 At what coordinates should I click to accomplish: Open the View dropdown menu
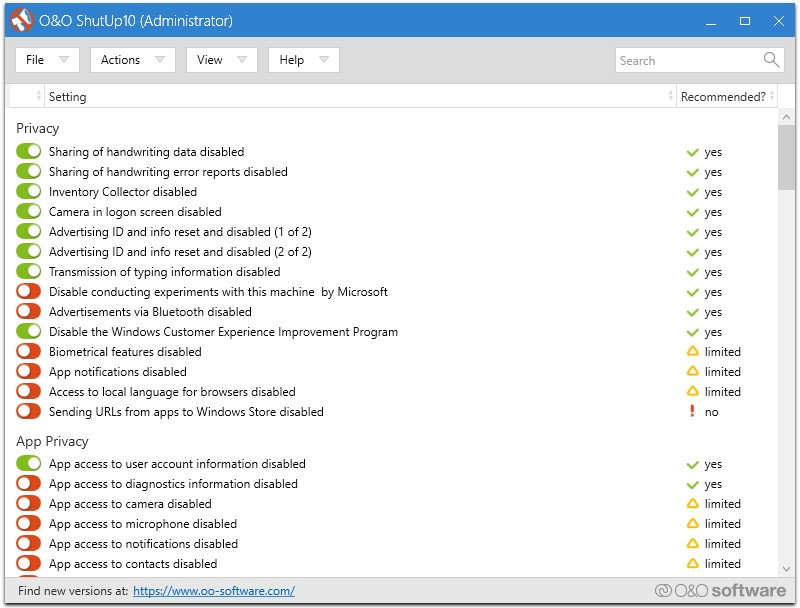tap(221, 60)
